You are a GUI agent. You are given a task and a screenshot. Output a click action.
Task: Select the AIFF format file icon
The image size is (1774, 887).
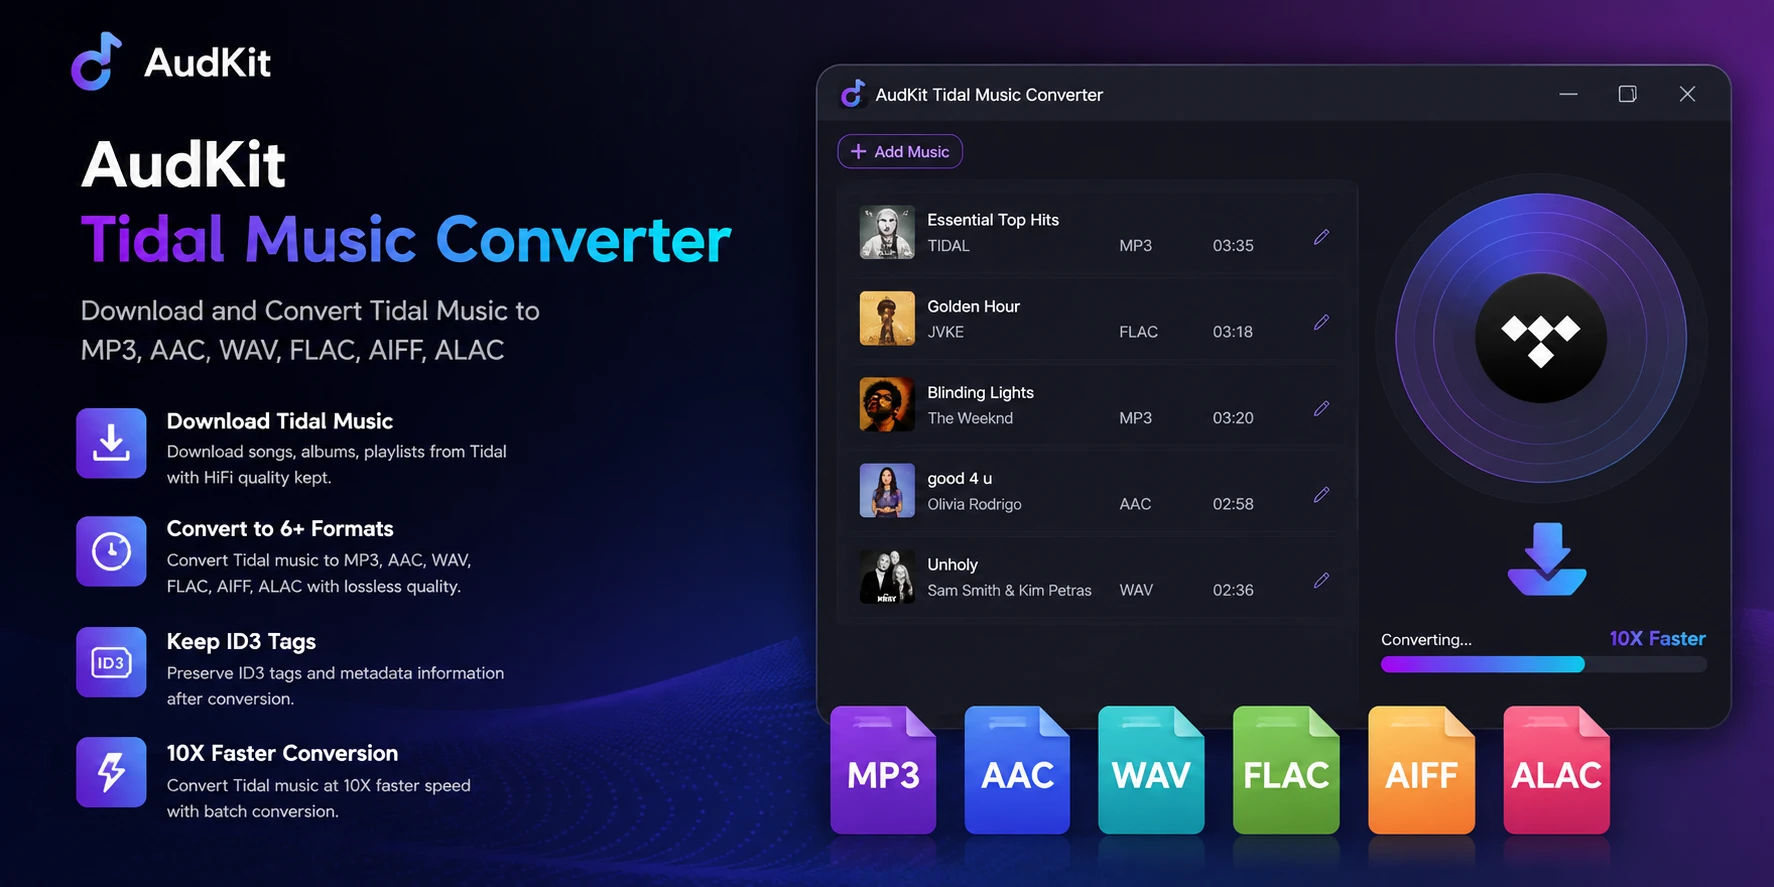click(1421, 770)
